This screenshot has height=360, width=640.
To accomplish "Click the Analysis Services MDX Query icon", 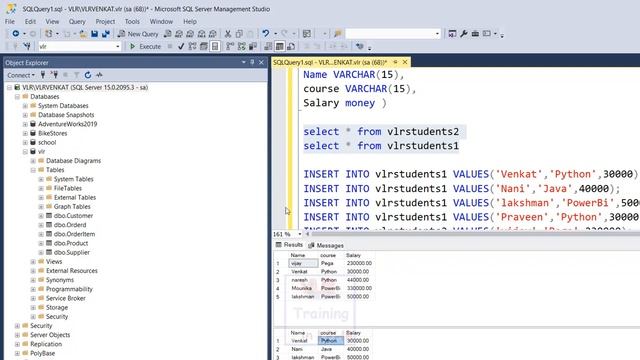I will 179,34.
